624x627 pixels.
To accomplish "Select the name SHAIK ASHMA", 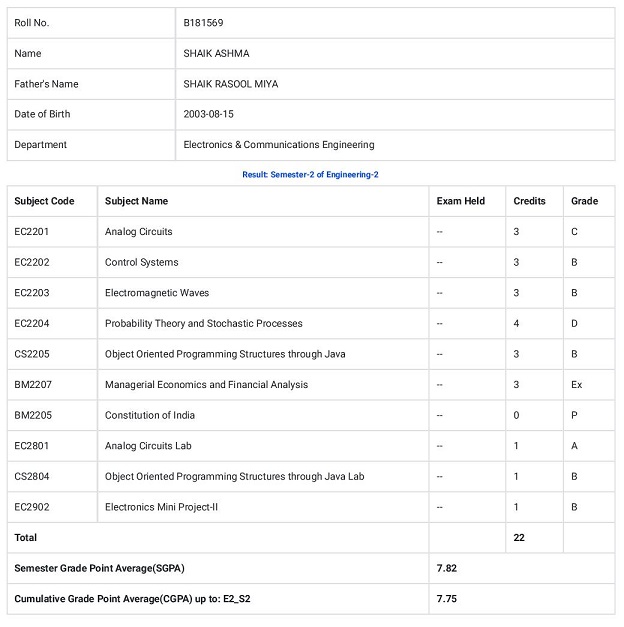I will pyautogui.click(x=216, y=53).
